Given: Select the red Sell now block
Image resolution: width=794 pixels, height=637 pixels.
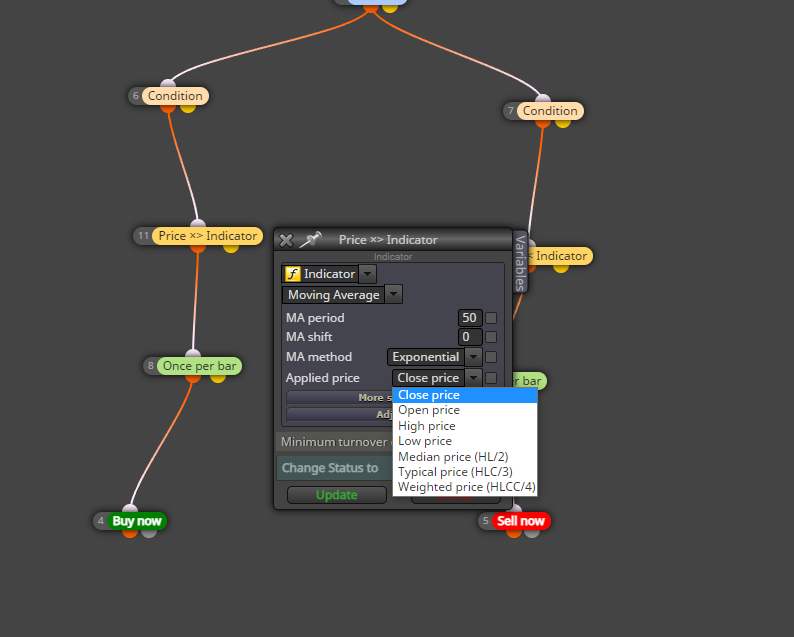Looking at the screenshot, I should (521, 521).
